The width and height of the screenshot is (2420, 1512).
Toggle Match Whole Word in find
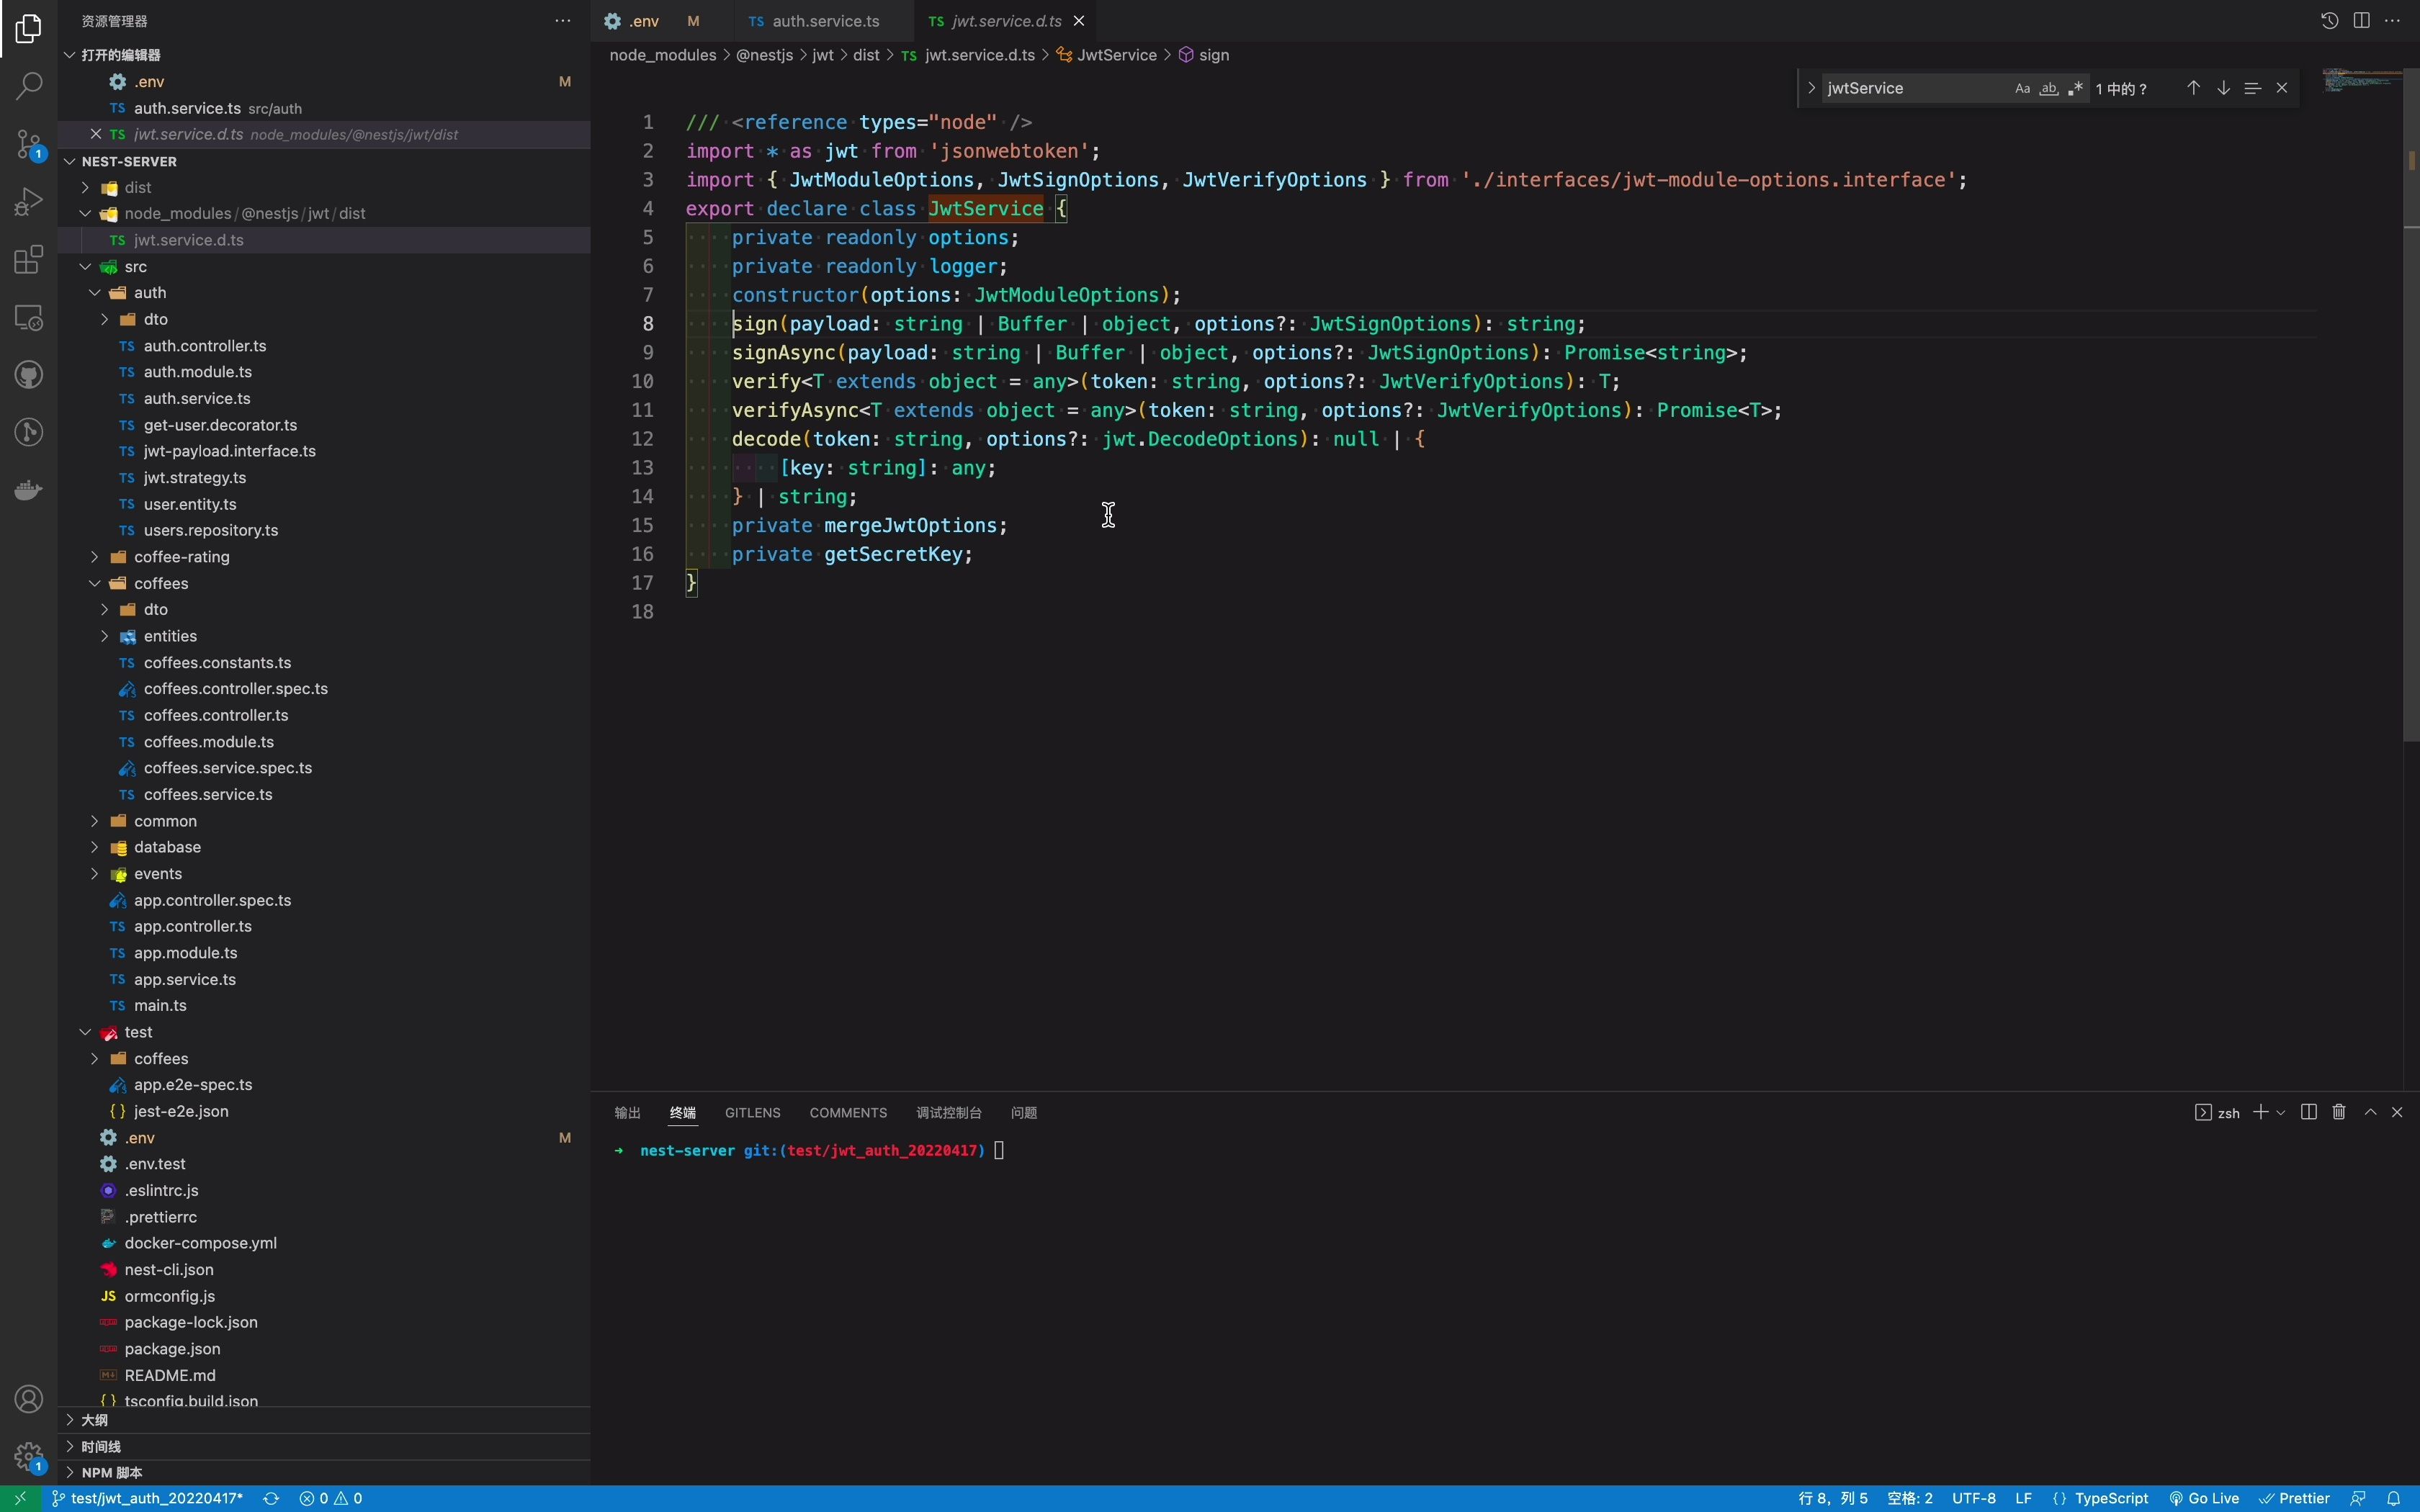[2049, 88]
